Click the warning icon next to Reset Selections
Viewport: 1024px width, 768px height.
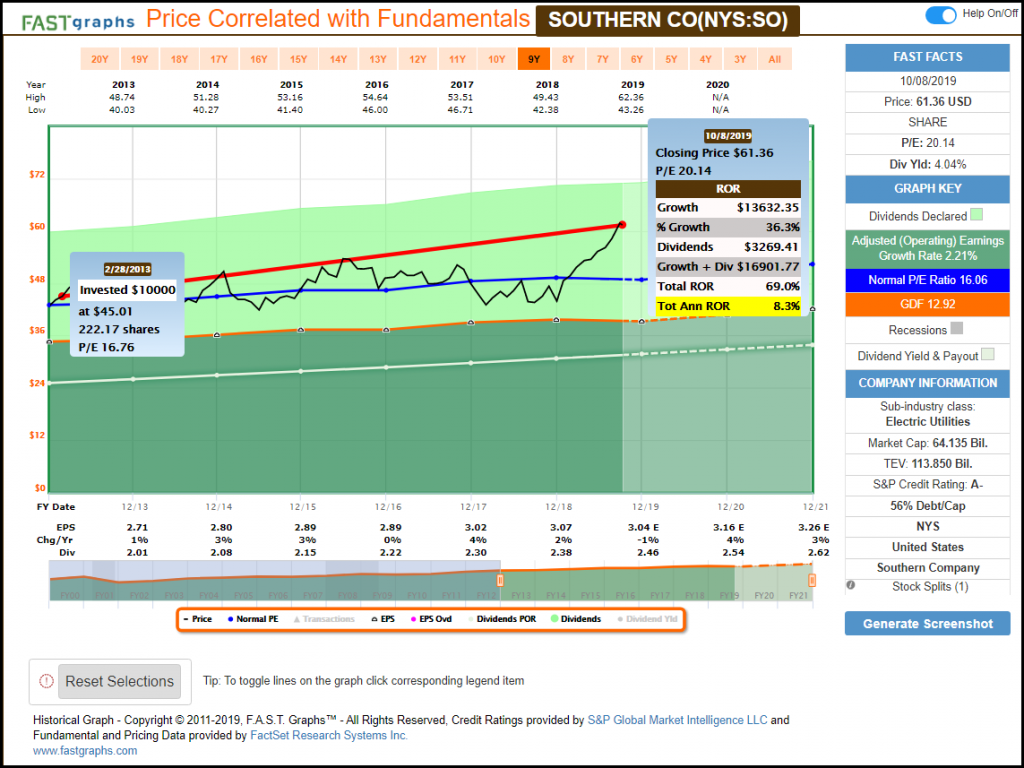(x=46, y=681)
